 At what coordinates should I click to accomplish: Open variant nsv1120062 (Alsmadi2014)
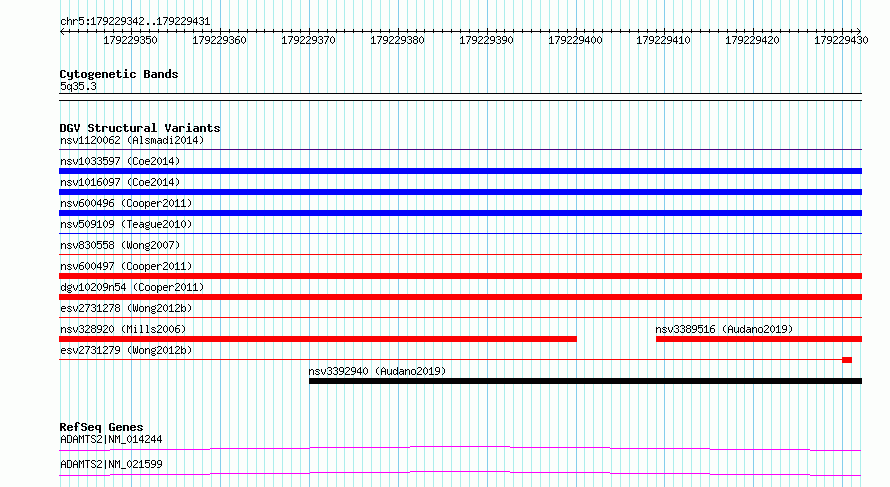coord(132,140)
